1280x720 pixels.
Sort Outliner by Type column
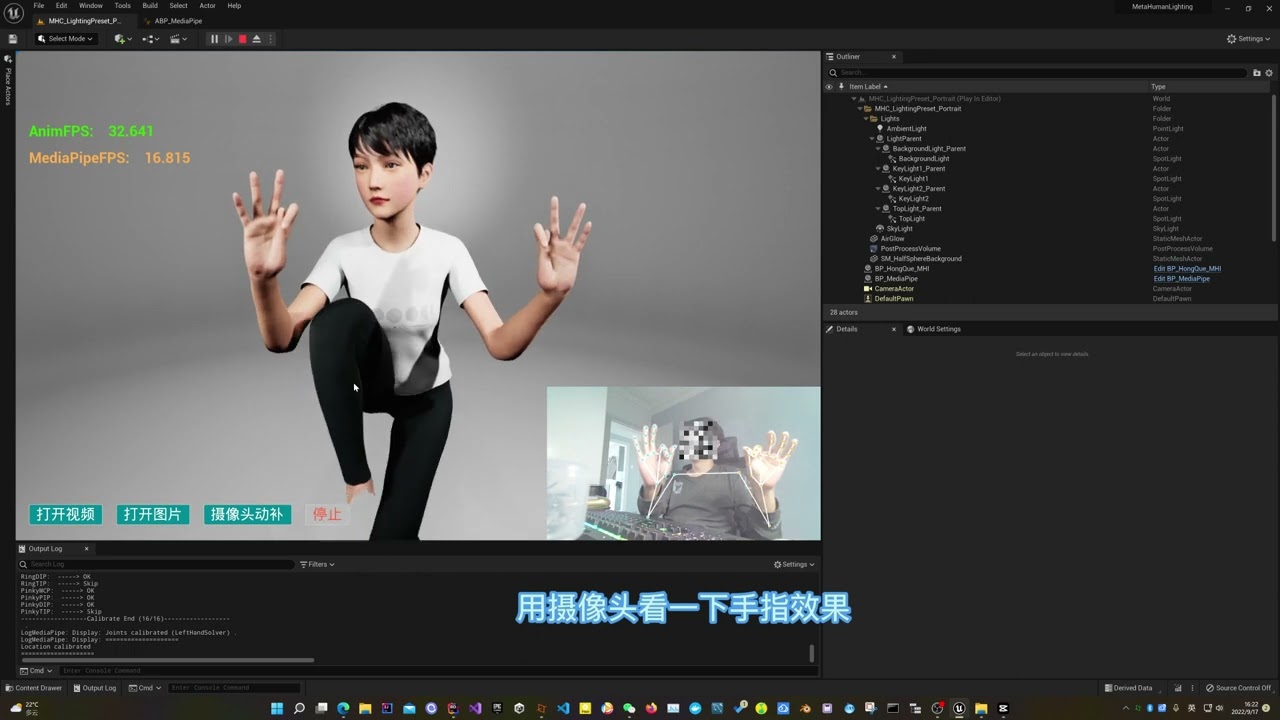(1158, 87)
